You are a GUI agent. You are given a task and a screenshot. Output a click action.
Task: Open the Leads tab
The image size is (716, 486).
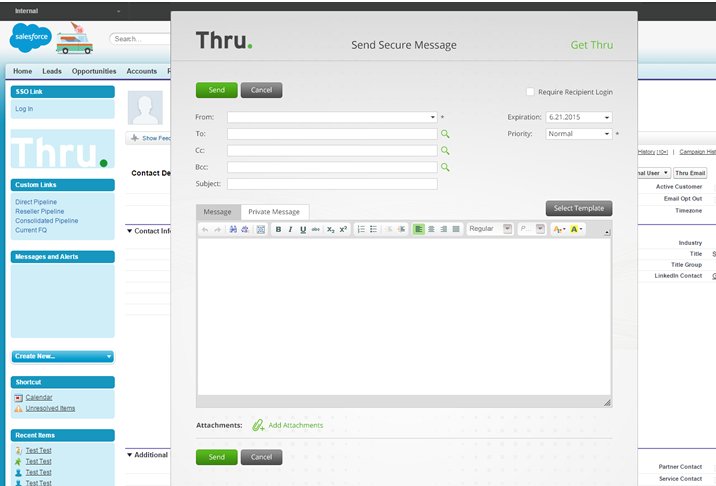pyautogui.click(x=52, y=71)
